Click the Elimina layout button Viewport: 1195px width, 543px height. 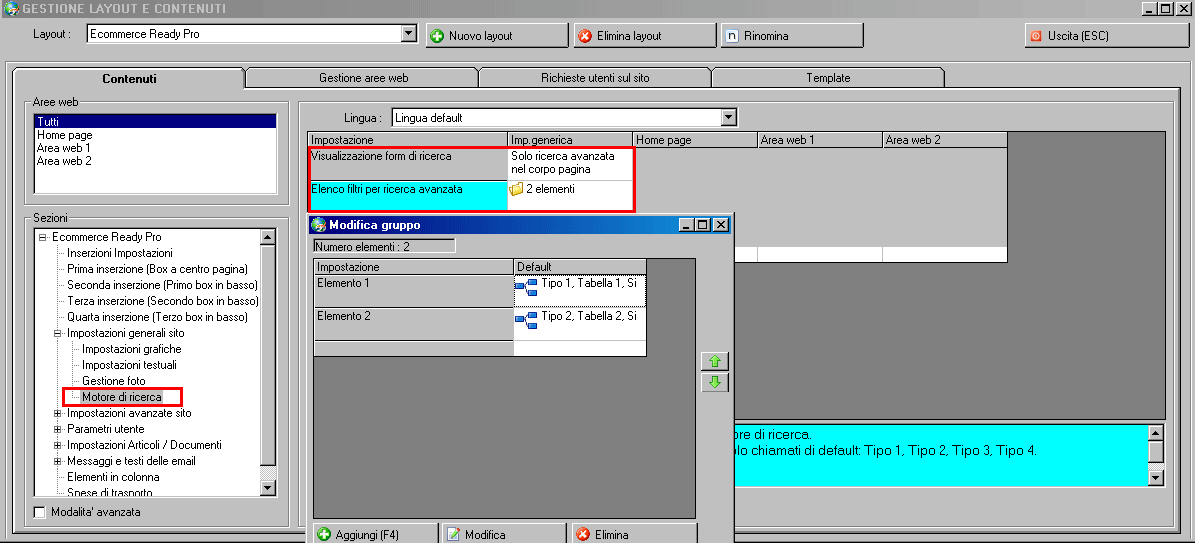pos(645,36)
